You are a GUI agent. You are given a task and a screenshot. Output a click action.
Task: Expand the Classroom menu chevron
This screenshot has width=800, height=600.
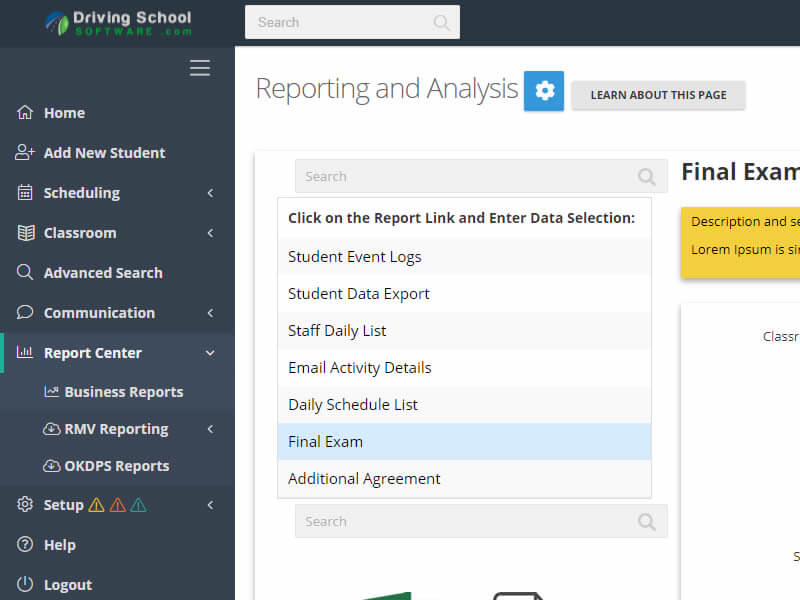click(210, 233)
